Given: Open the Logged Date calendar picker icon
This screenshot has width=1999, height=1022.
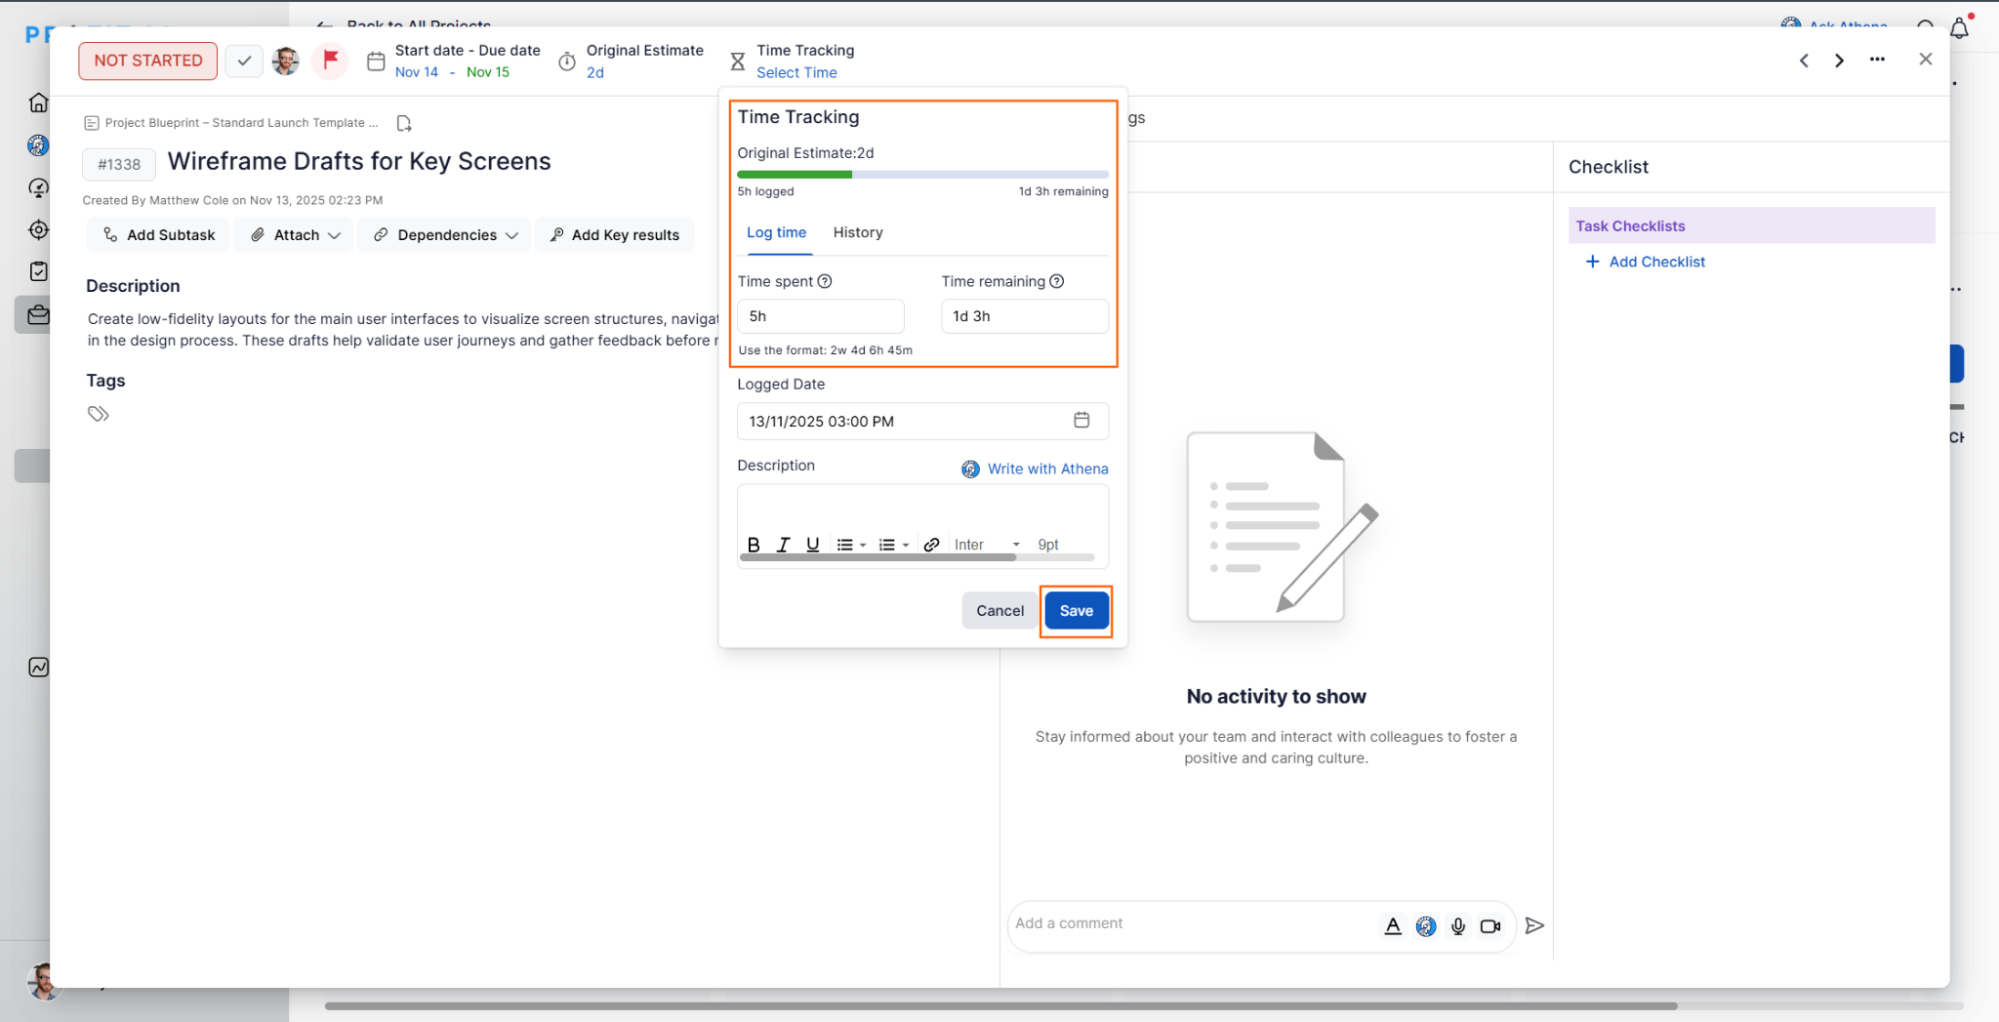Looking at the screenshot, I should coord(1081,420).
